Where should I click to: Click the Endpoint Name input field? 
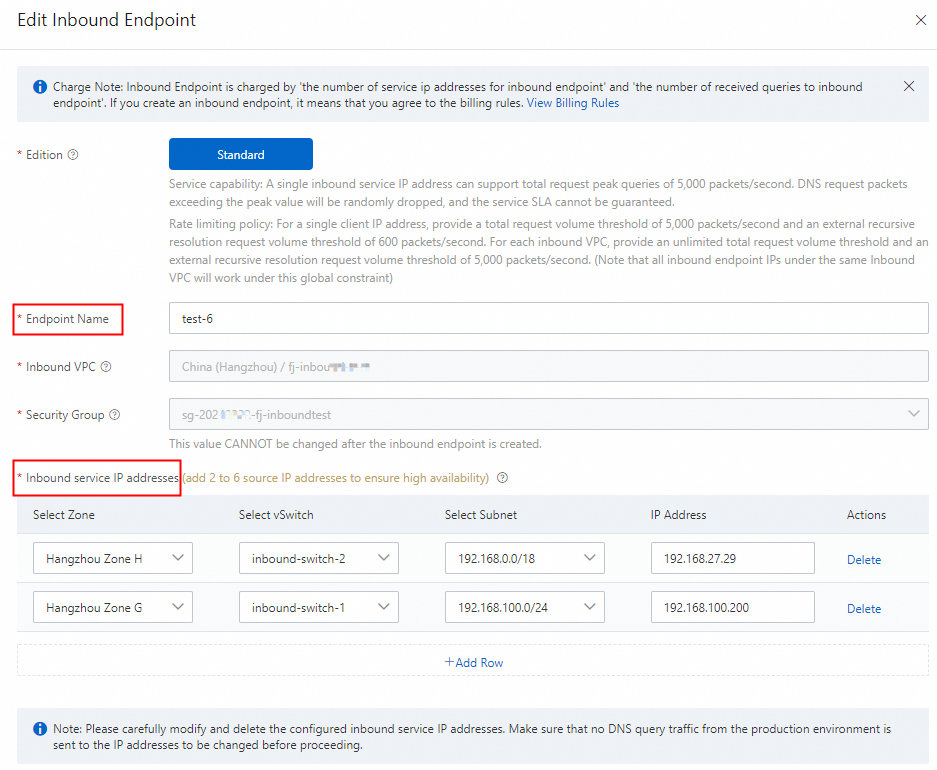click(549, 318)
